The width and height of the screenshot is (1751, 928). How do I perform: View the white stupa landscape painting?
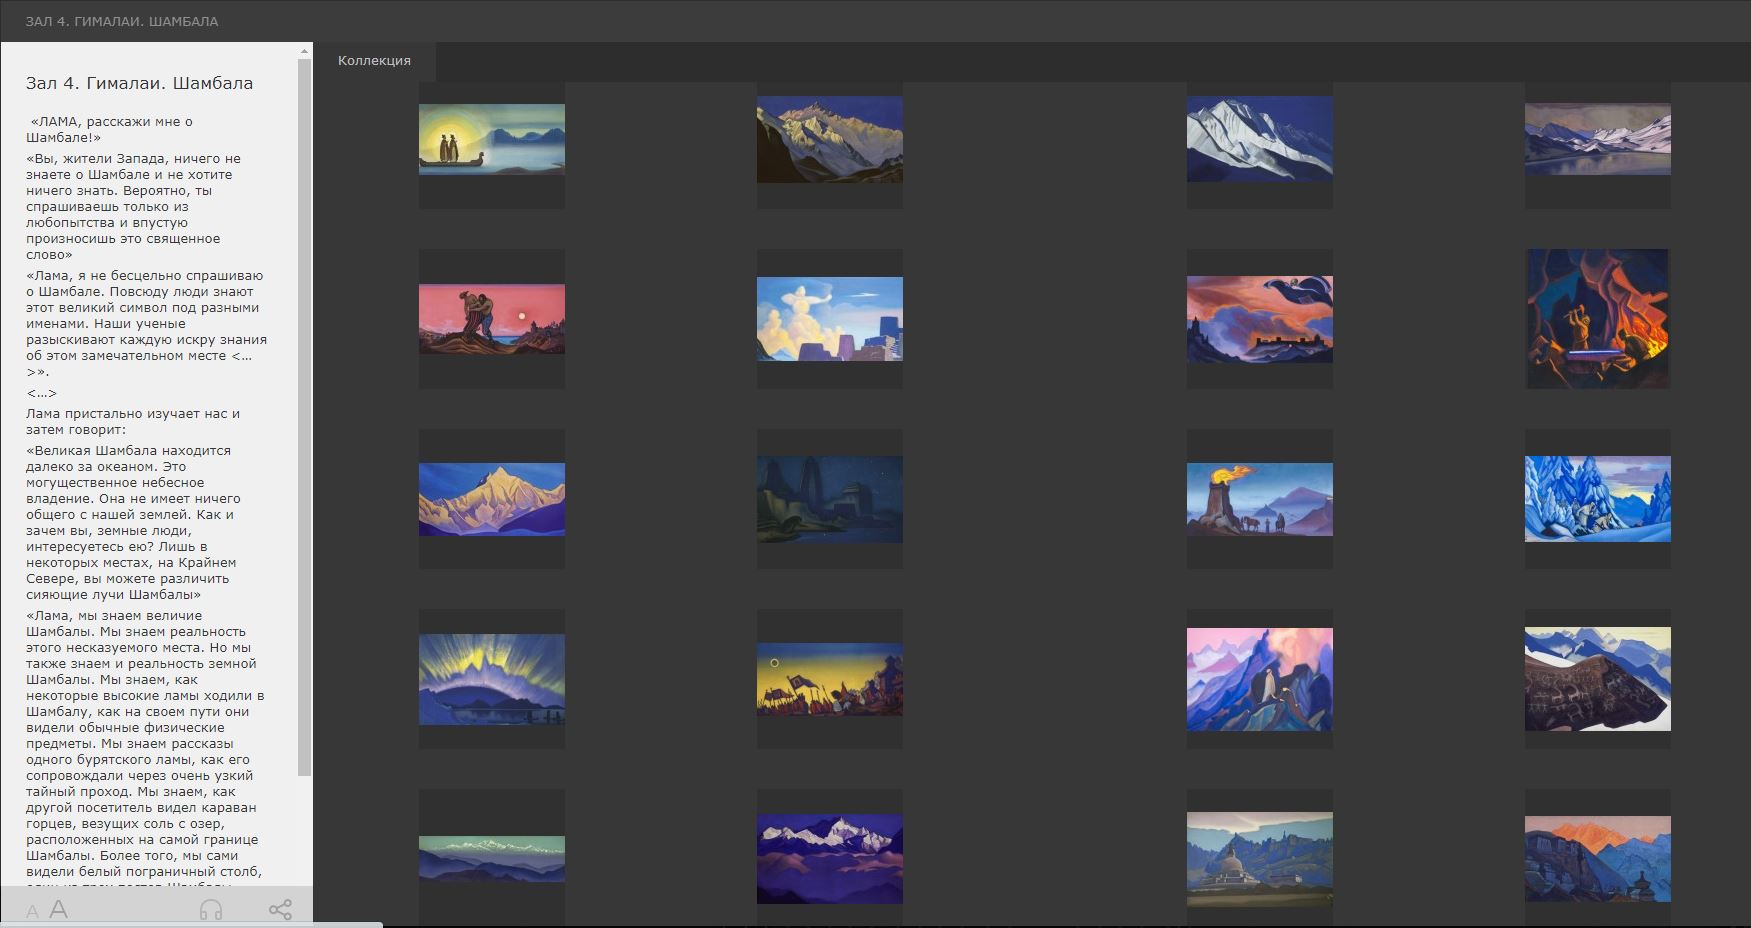[1259, 859]
